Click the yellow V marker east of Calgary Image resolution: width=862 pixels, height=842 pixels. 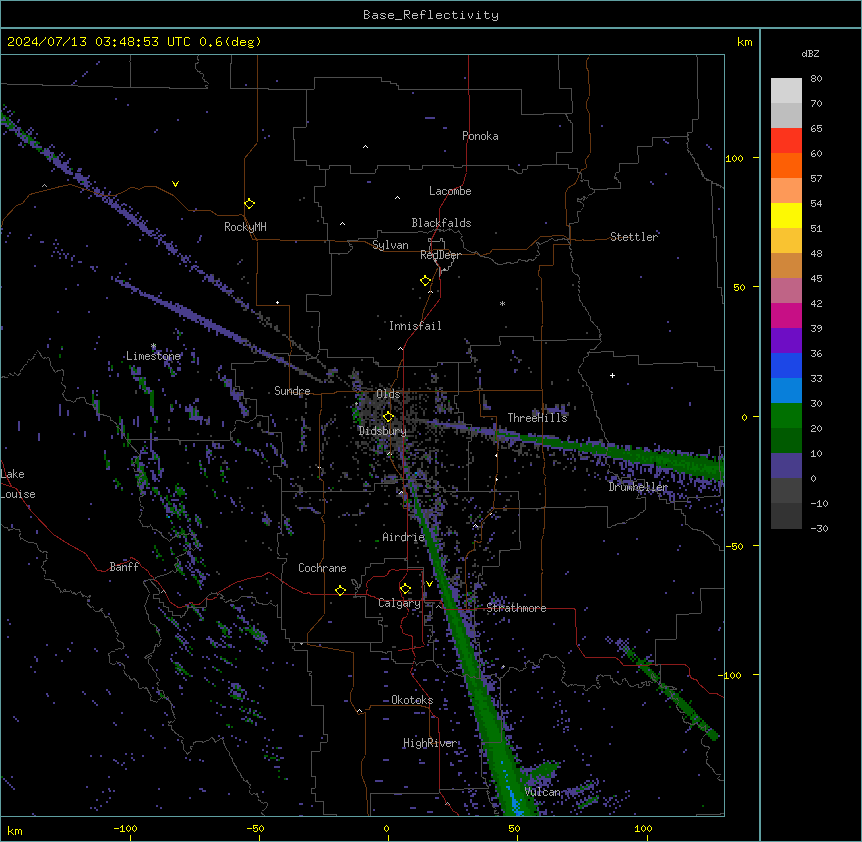tap(429, 584)
